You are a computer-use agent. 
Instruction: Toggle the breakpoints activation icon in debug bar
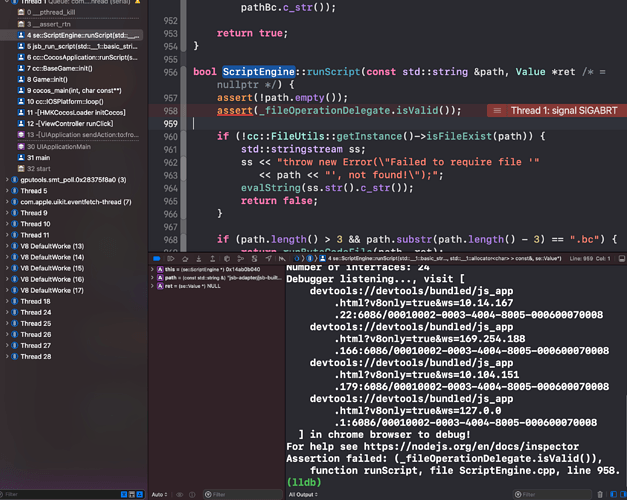(x=157, y=259)
